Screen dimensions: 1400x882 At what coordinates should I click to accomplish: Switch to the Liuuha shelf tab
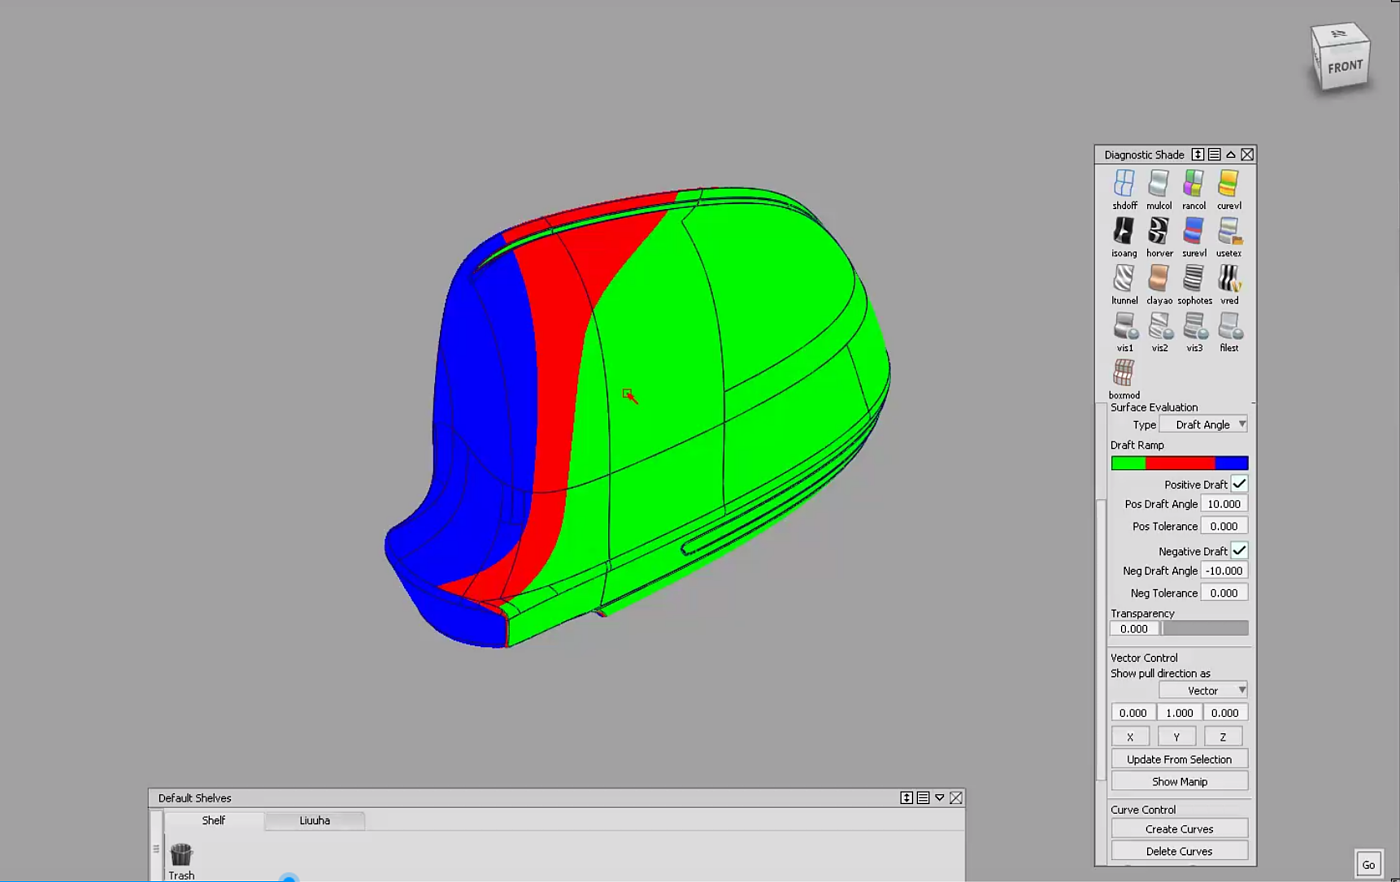(x=314, y=821)
